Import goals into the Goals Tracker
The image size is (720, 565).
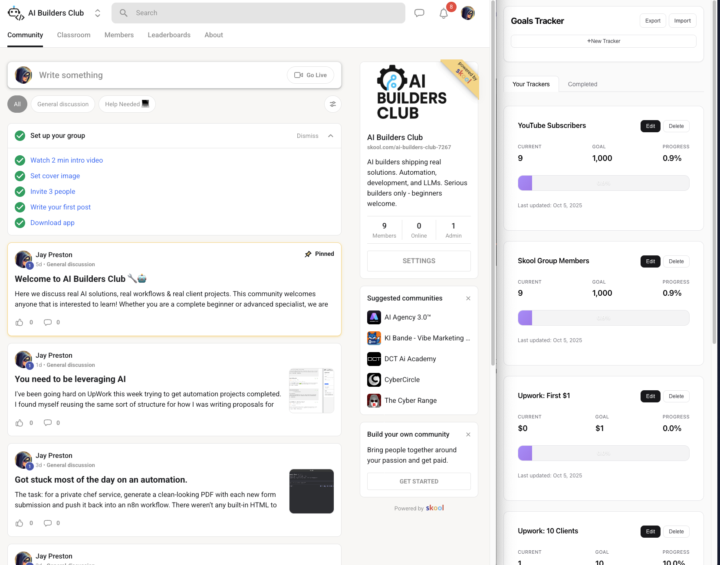tap(682, 21)
